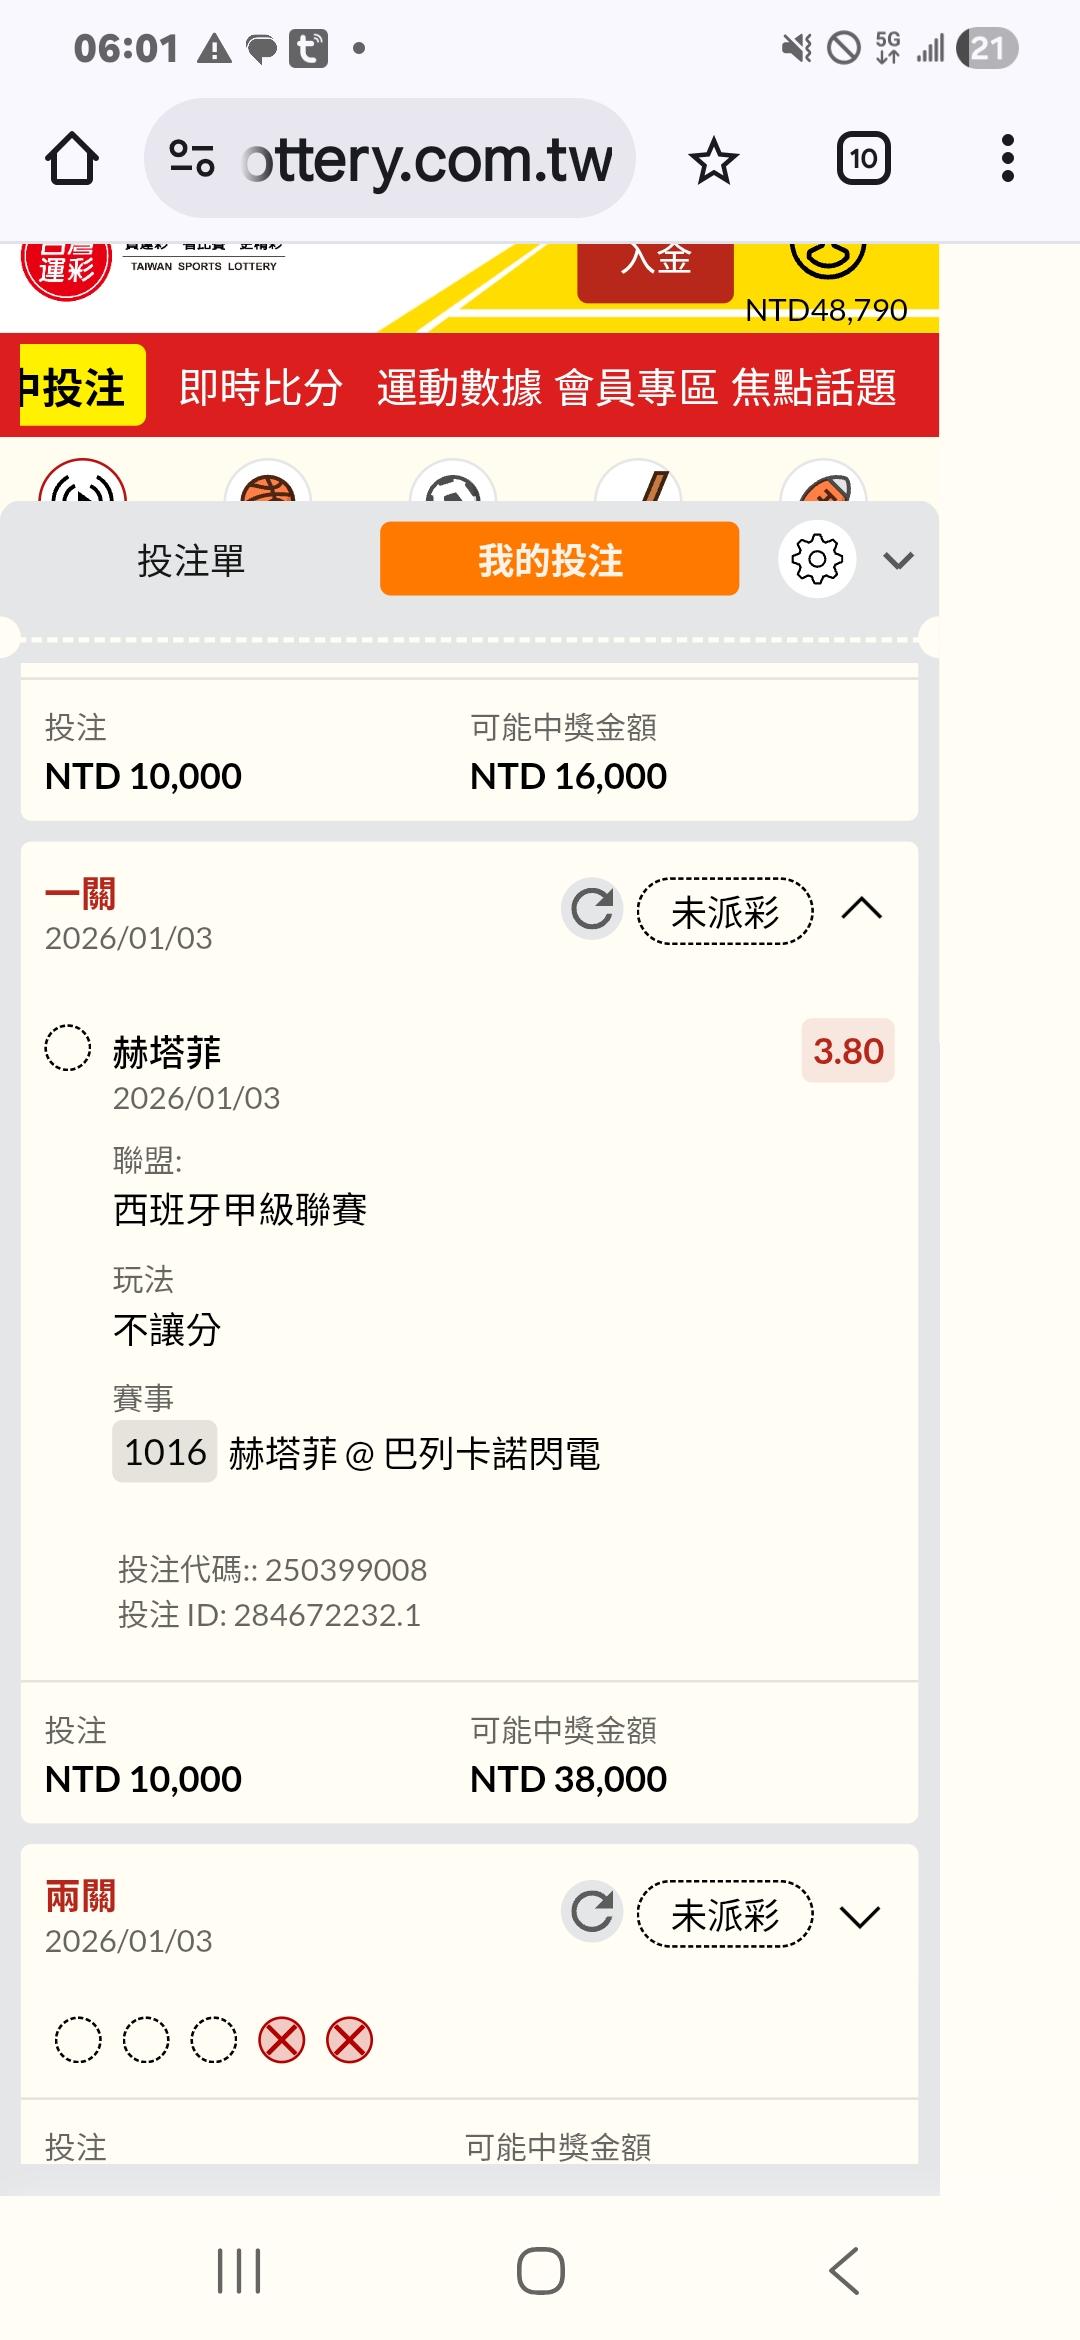Viewport: 1080px width, 2340px height.
Task: Refresh the 一關 bet status
Action: click(x=592, y=909)
